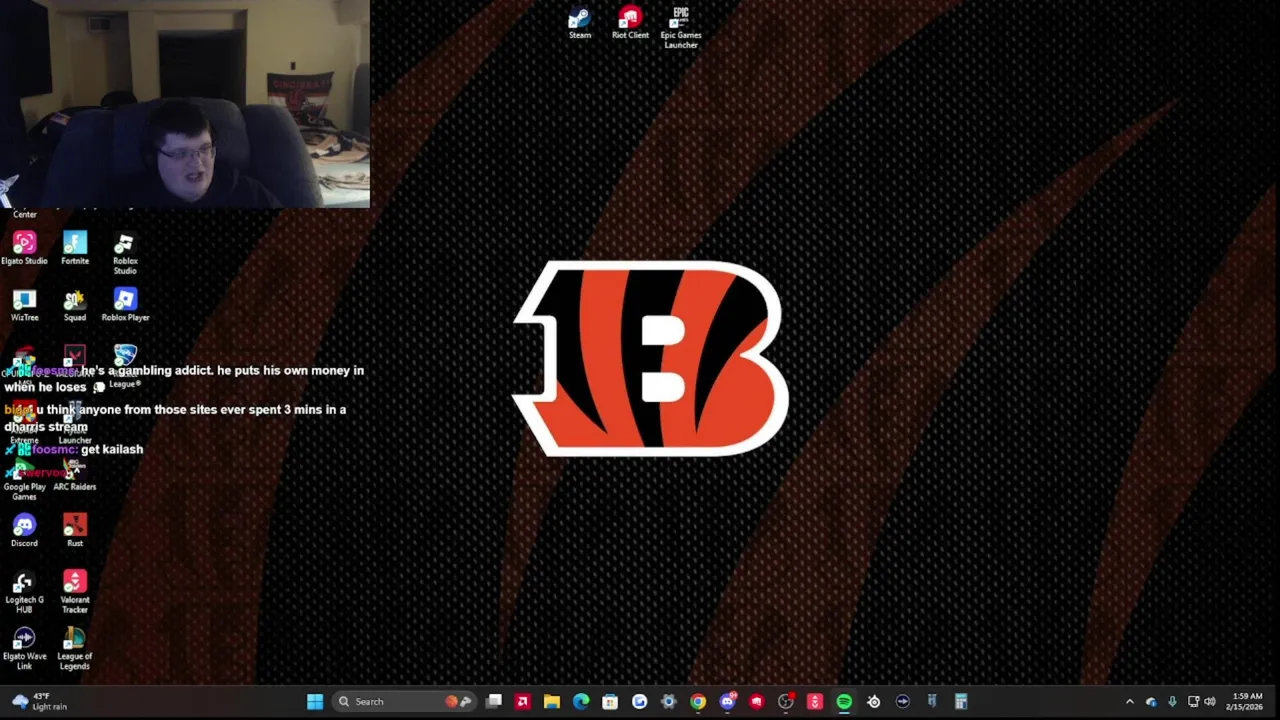This screenshot has width=1280, height=720.
Task: Switch to Spotify on the taskbar
Action: point(844,702)
